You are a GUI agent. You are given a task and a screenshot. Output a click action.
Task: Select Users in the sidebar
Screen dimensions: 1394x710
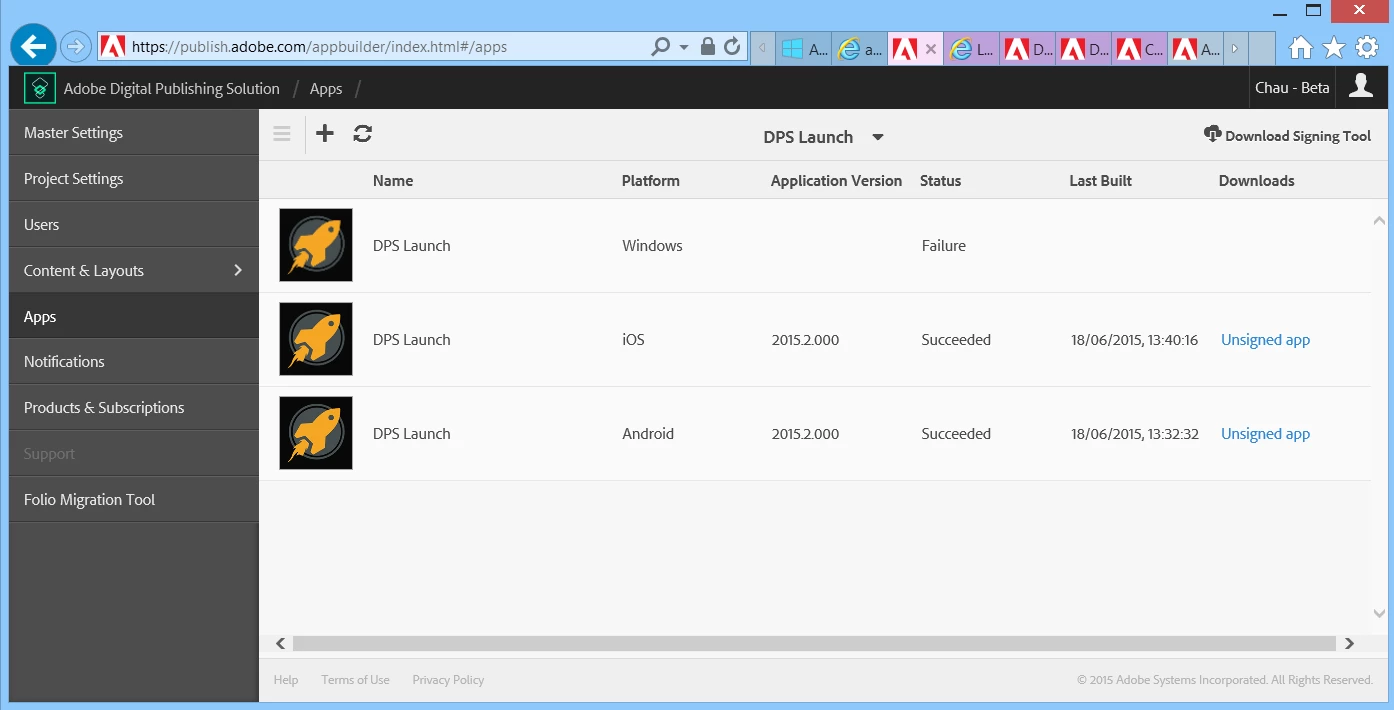pyautogui.click(x=134, y=225)
